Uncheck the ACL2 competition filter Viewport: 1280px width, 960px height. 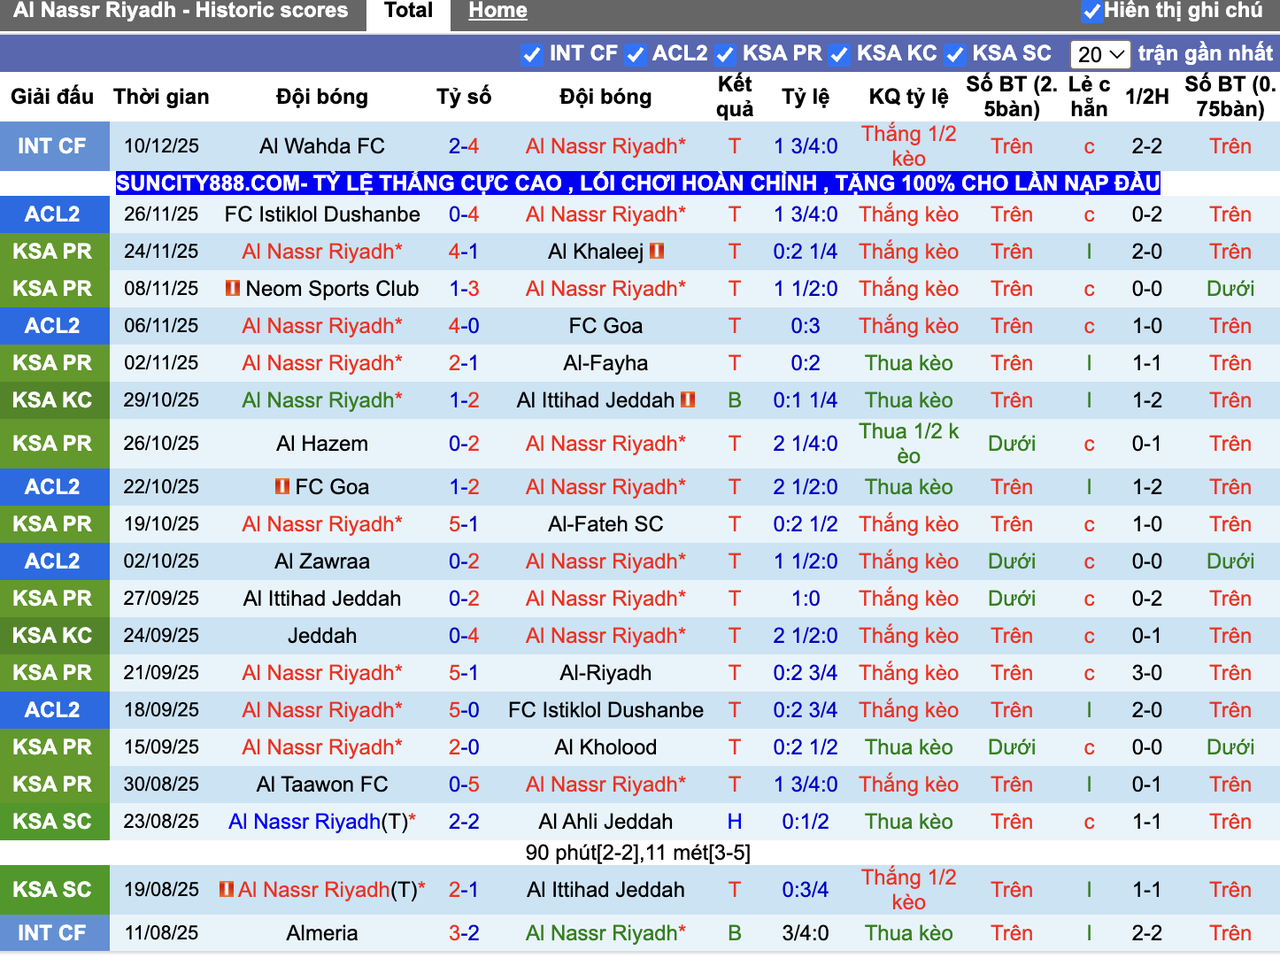click(636, 54)
